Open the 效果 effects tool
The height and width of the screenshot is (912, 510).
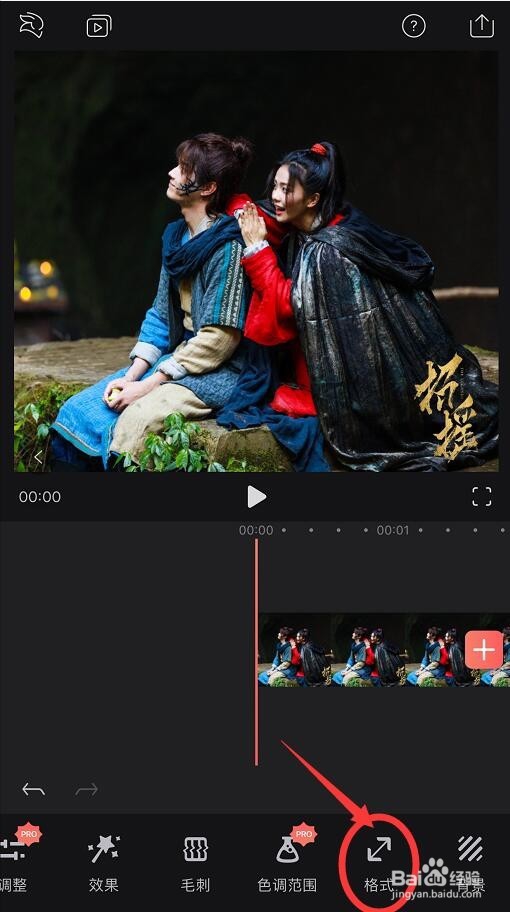tap(104, 864)
